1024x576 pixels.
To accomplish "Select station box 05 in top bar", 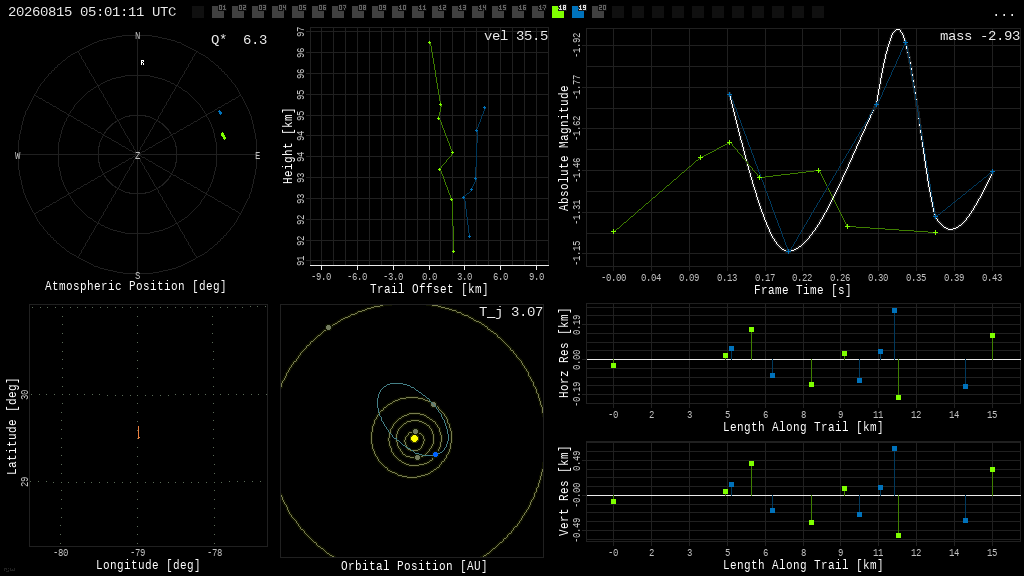I will (298, 12).
